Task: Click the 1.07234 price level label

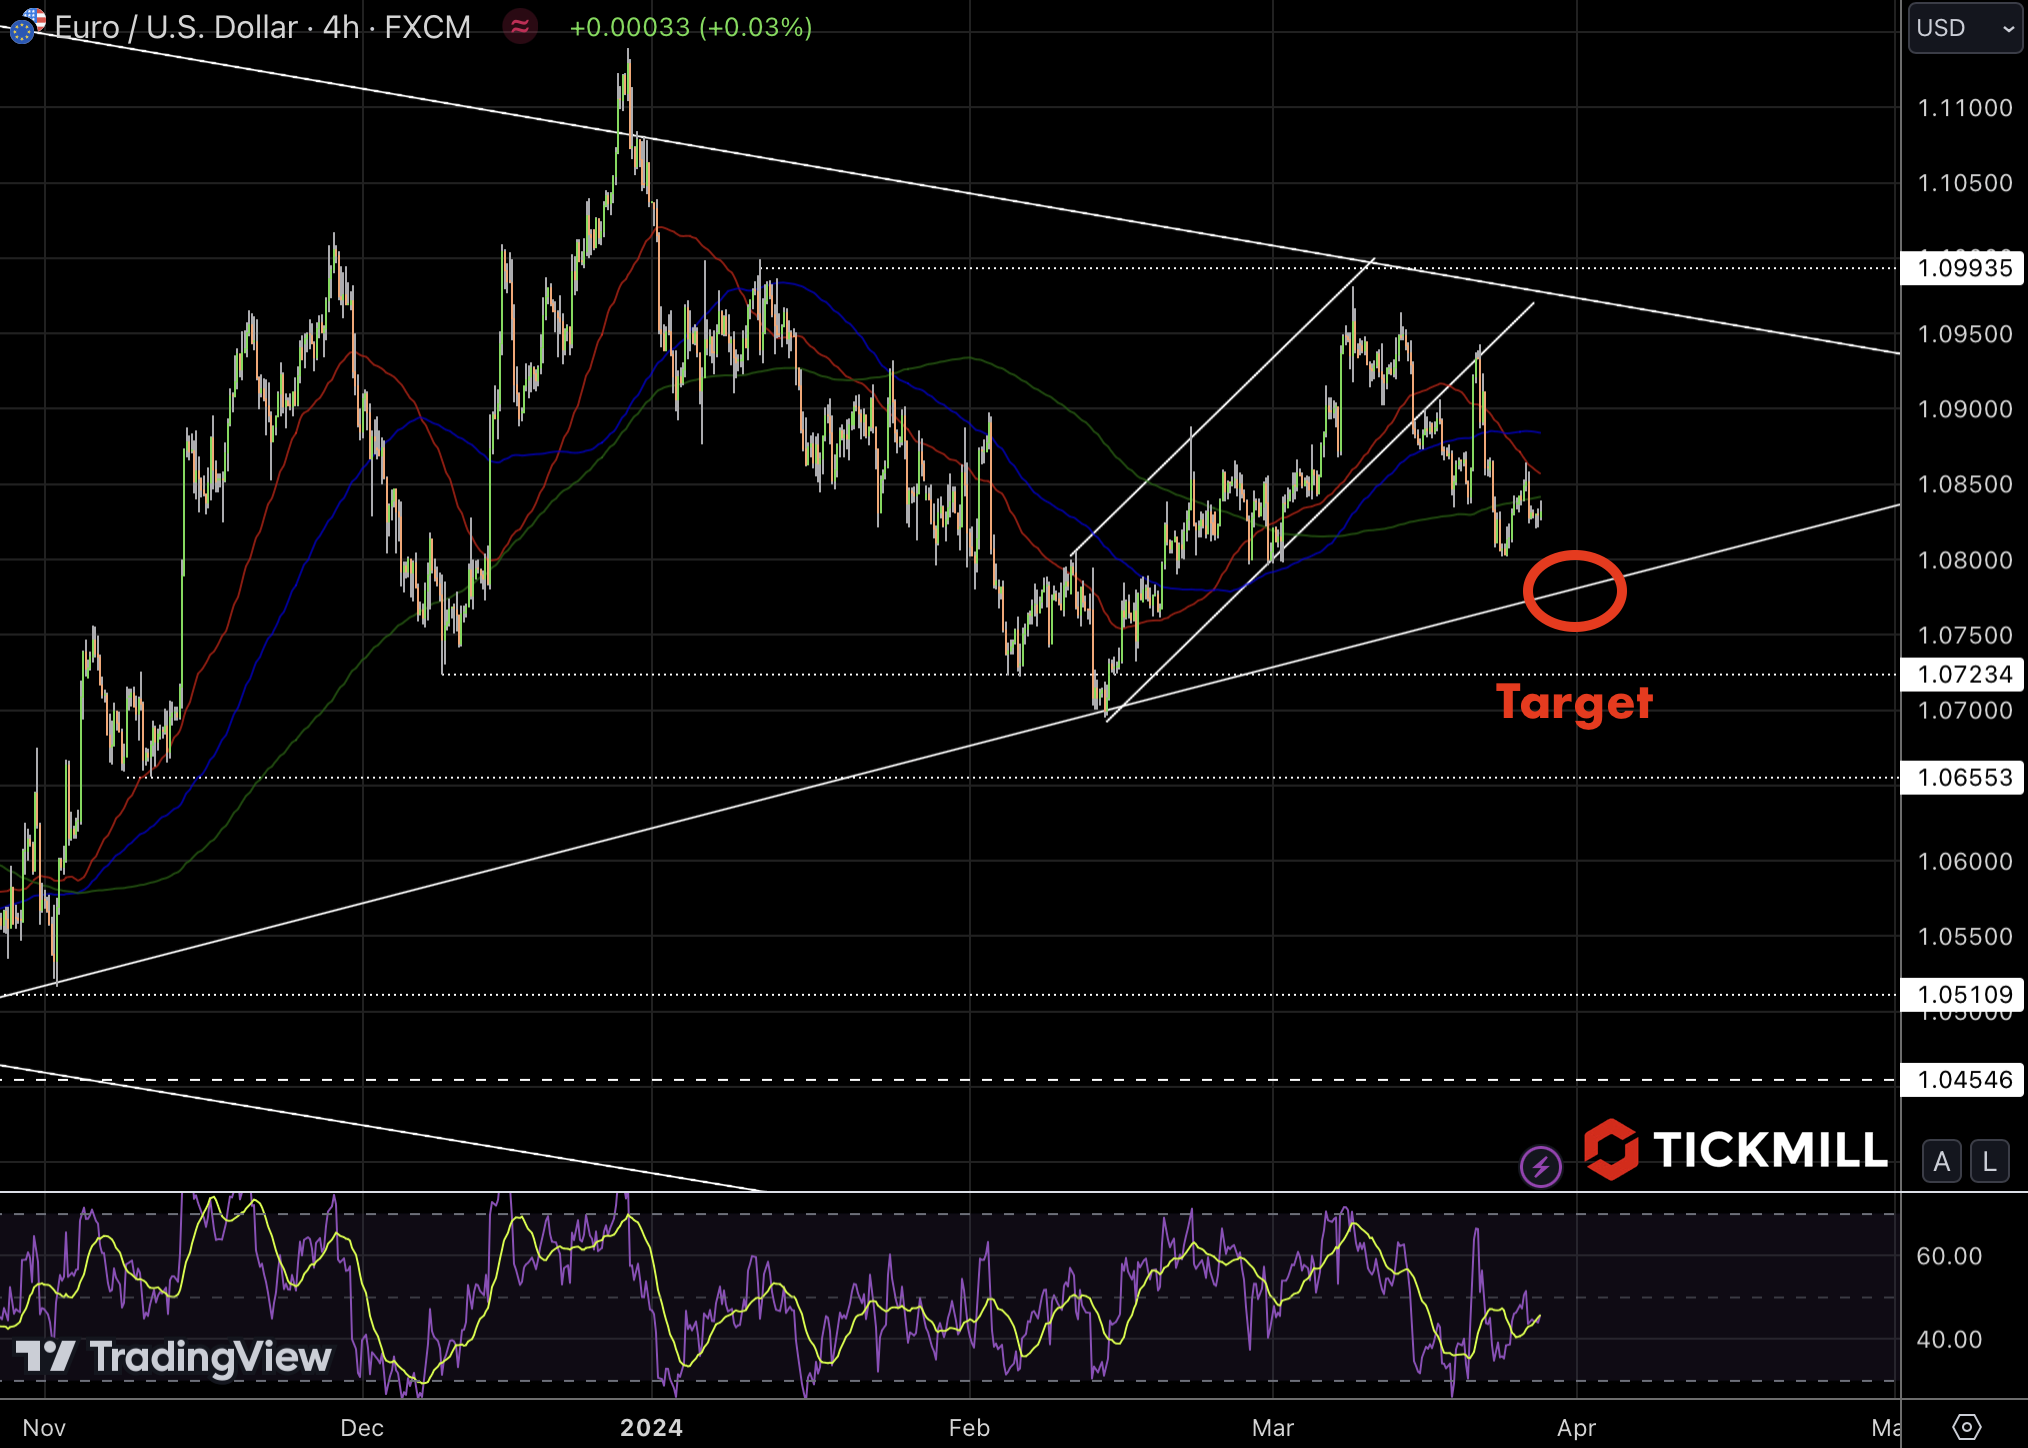Action: [1964, 674]
